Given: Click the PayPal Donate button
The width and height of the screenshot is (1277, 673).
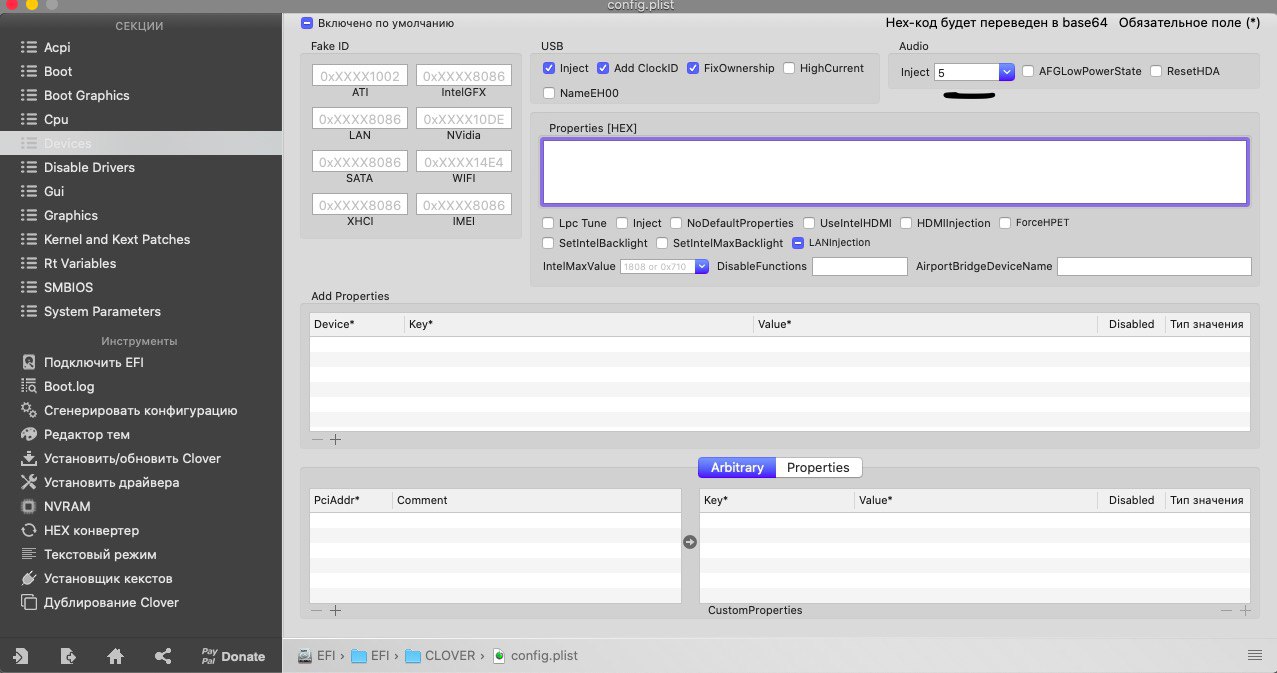Looking at the screenshot, I should tap(233, 656).
